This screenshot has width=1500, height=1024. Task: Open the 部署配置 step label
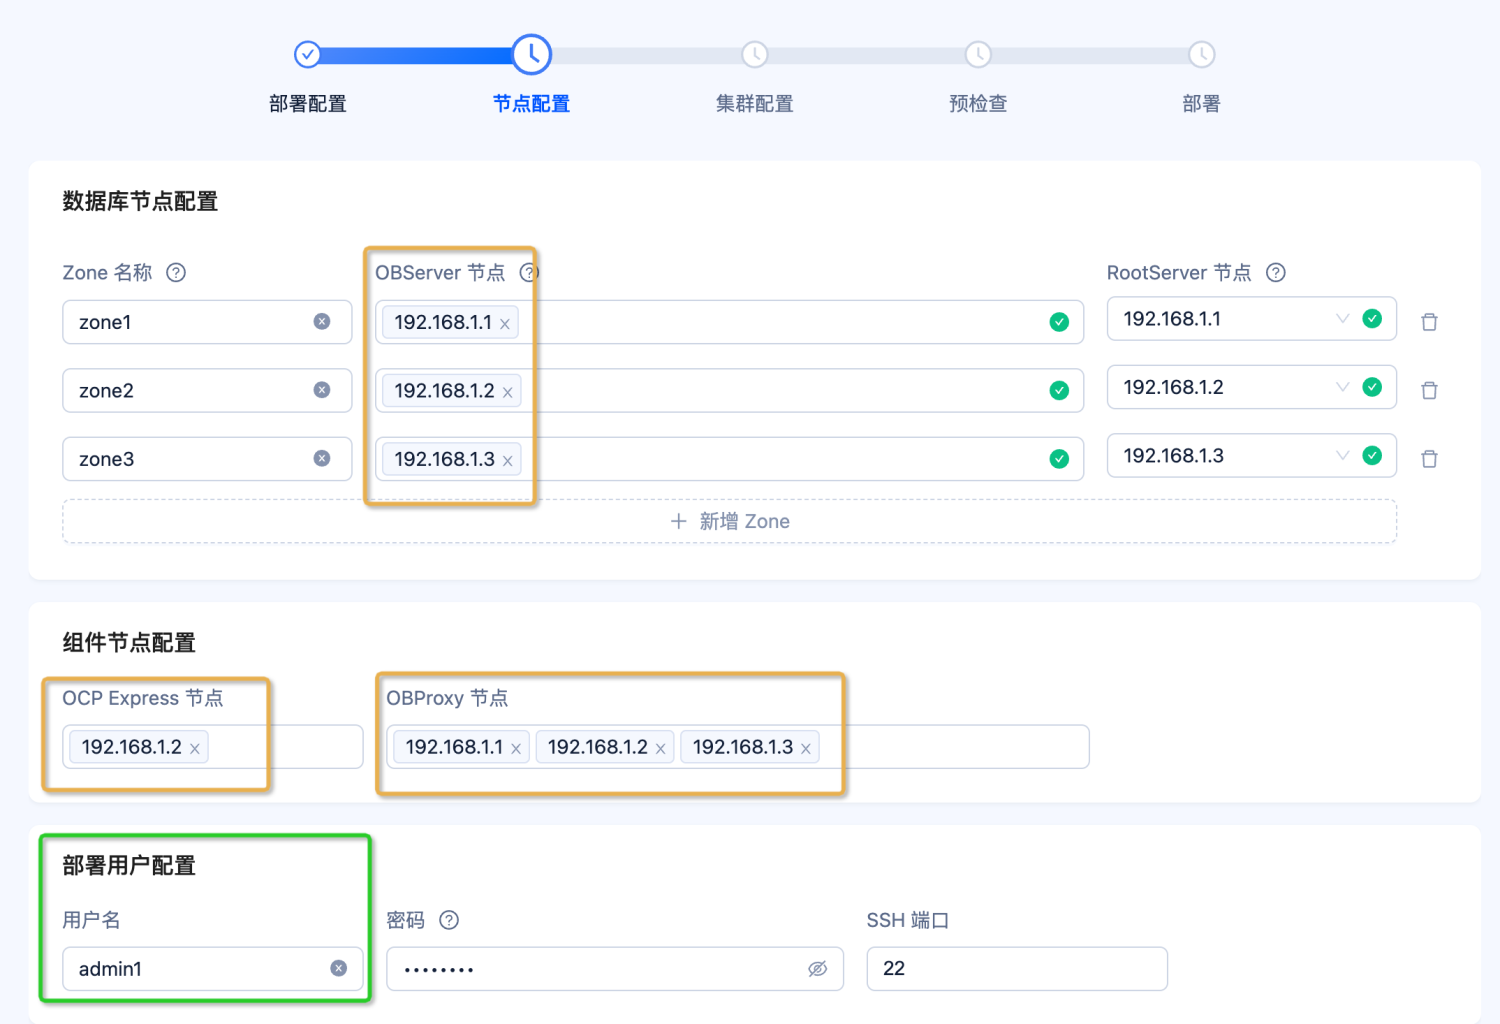coord(308,104)
